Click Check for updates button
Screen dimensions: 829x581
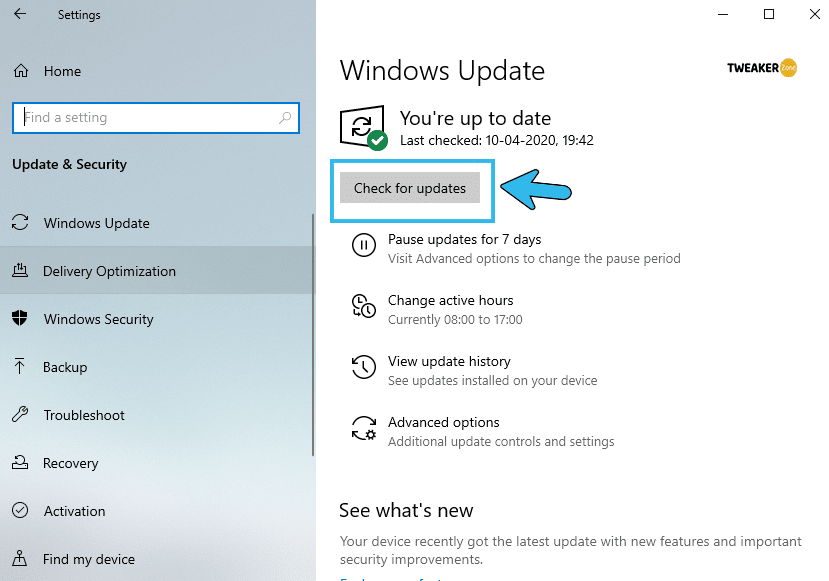tap(410, 188)
